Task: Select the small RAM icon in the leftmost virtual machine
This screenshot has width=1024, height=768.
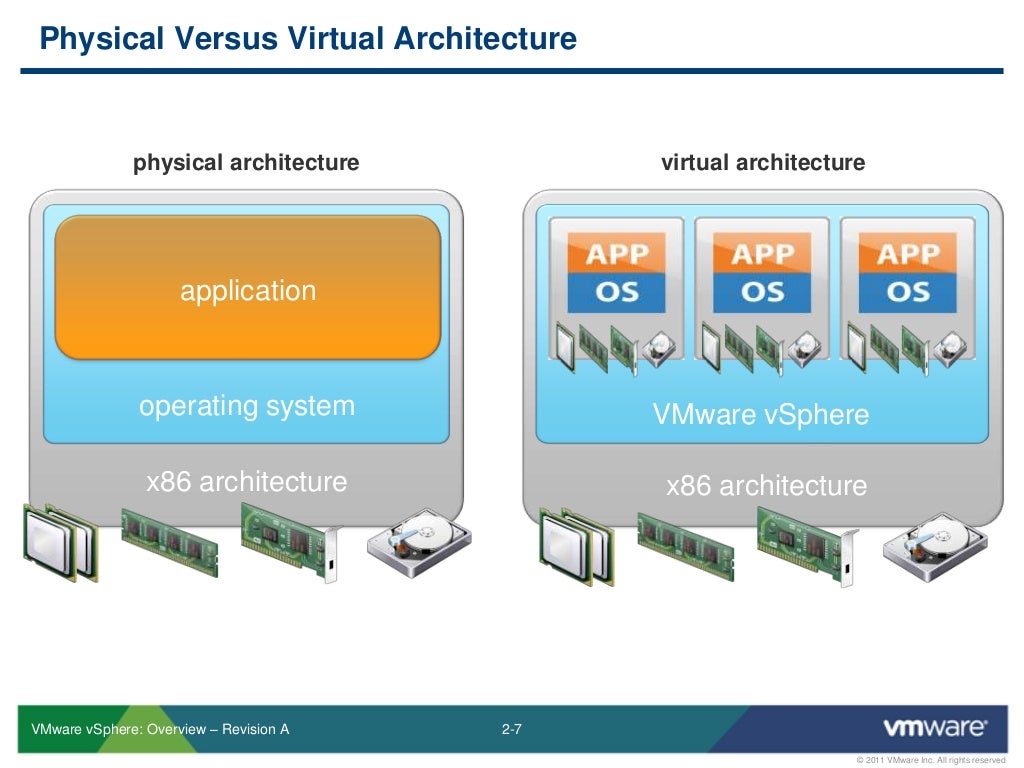Action: [x=593, y=349]
